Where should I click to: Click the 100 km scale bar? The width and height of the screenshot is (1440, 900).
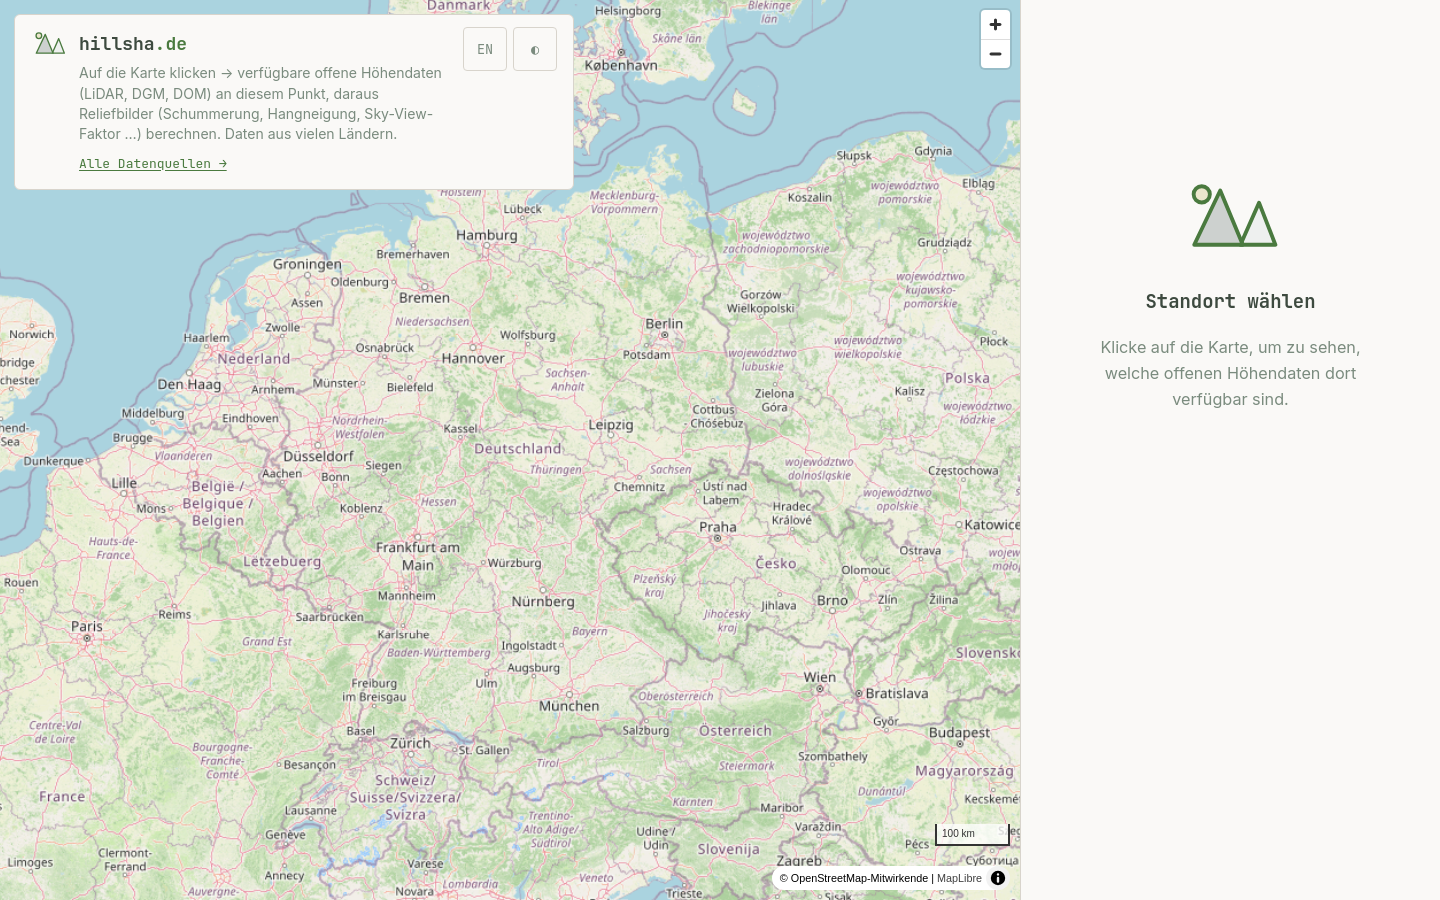pos(972,834)
